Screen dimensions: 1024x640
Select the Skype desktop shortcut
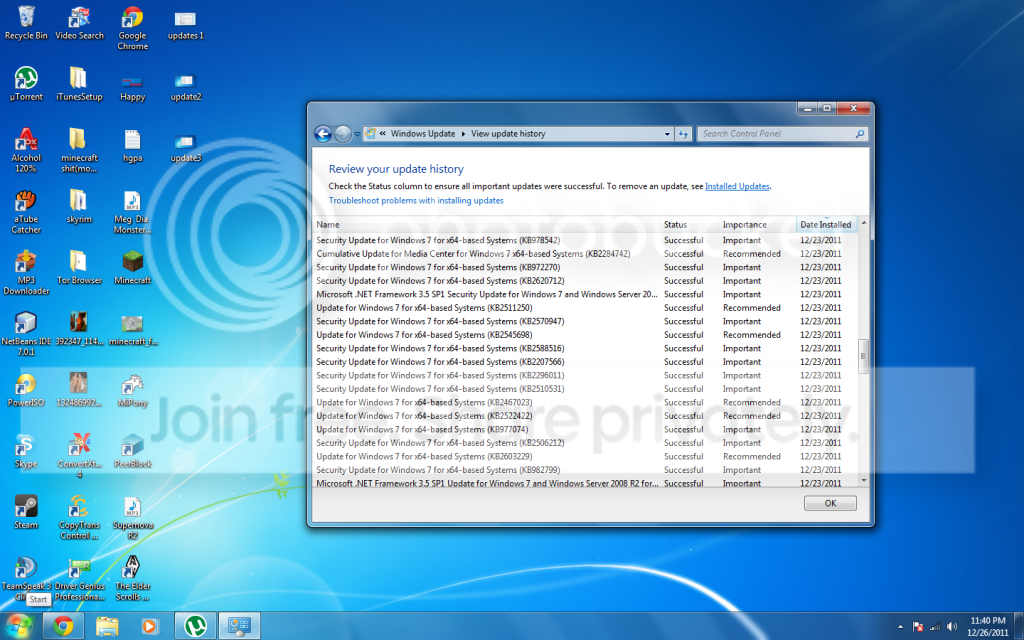26,451
